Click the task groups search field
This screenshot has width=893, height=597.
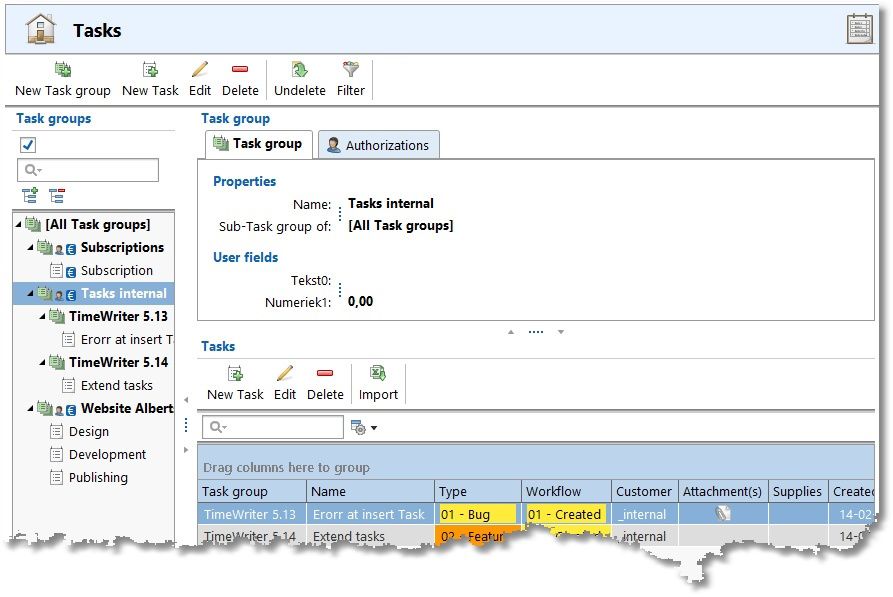click(x=88, y=170)
